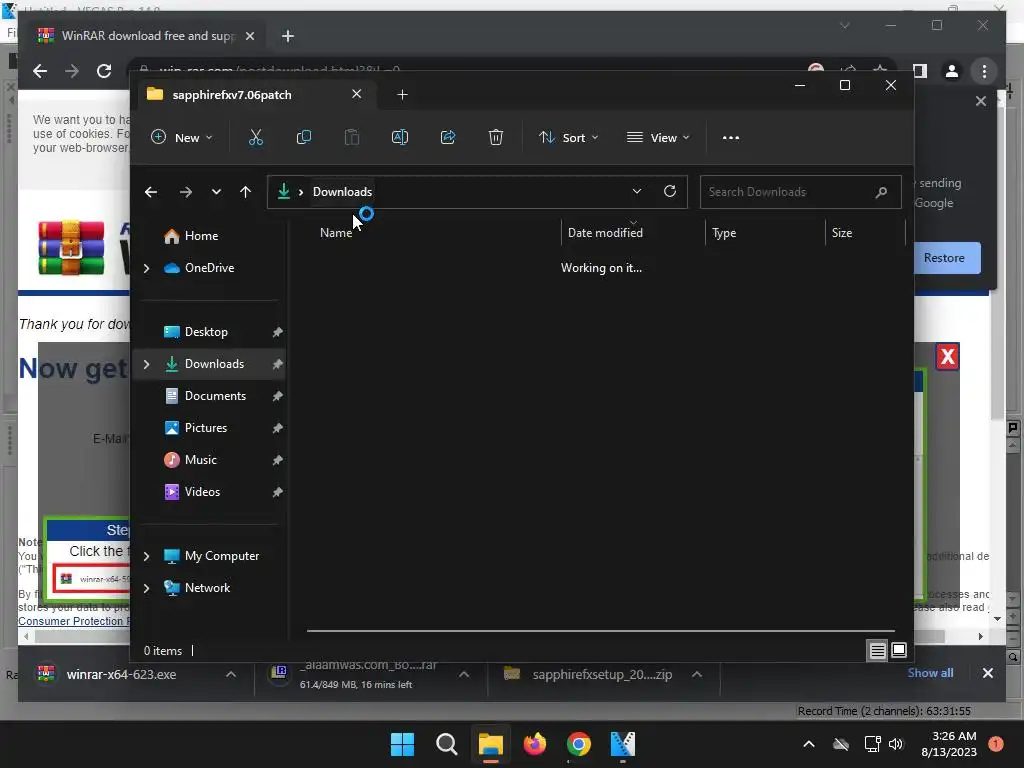Select Music in the navigation pane
Image resolution: width=1024 pixels, height=768 pixels.
pos(200,460)
